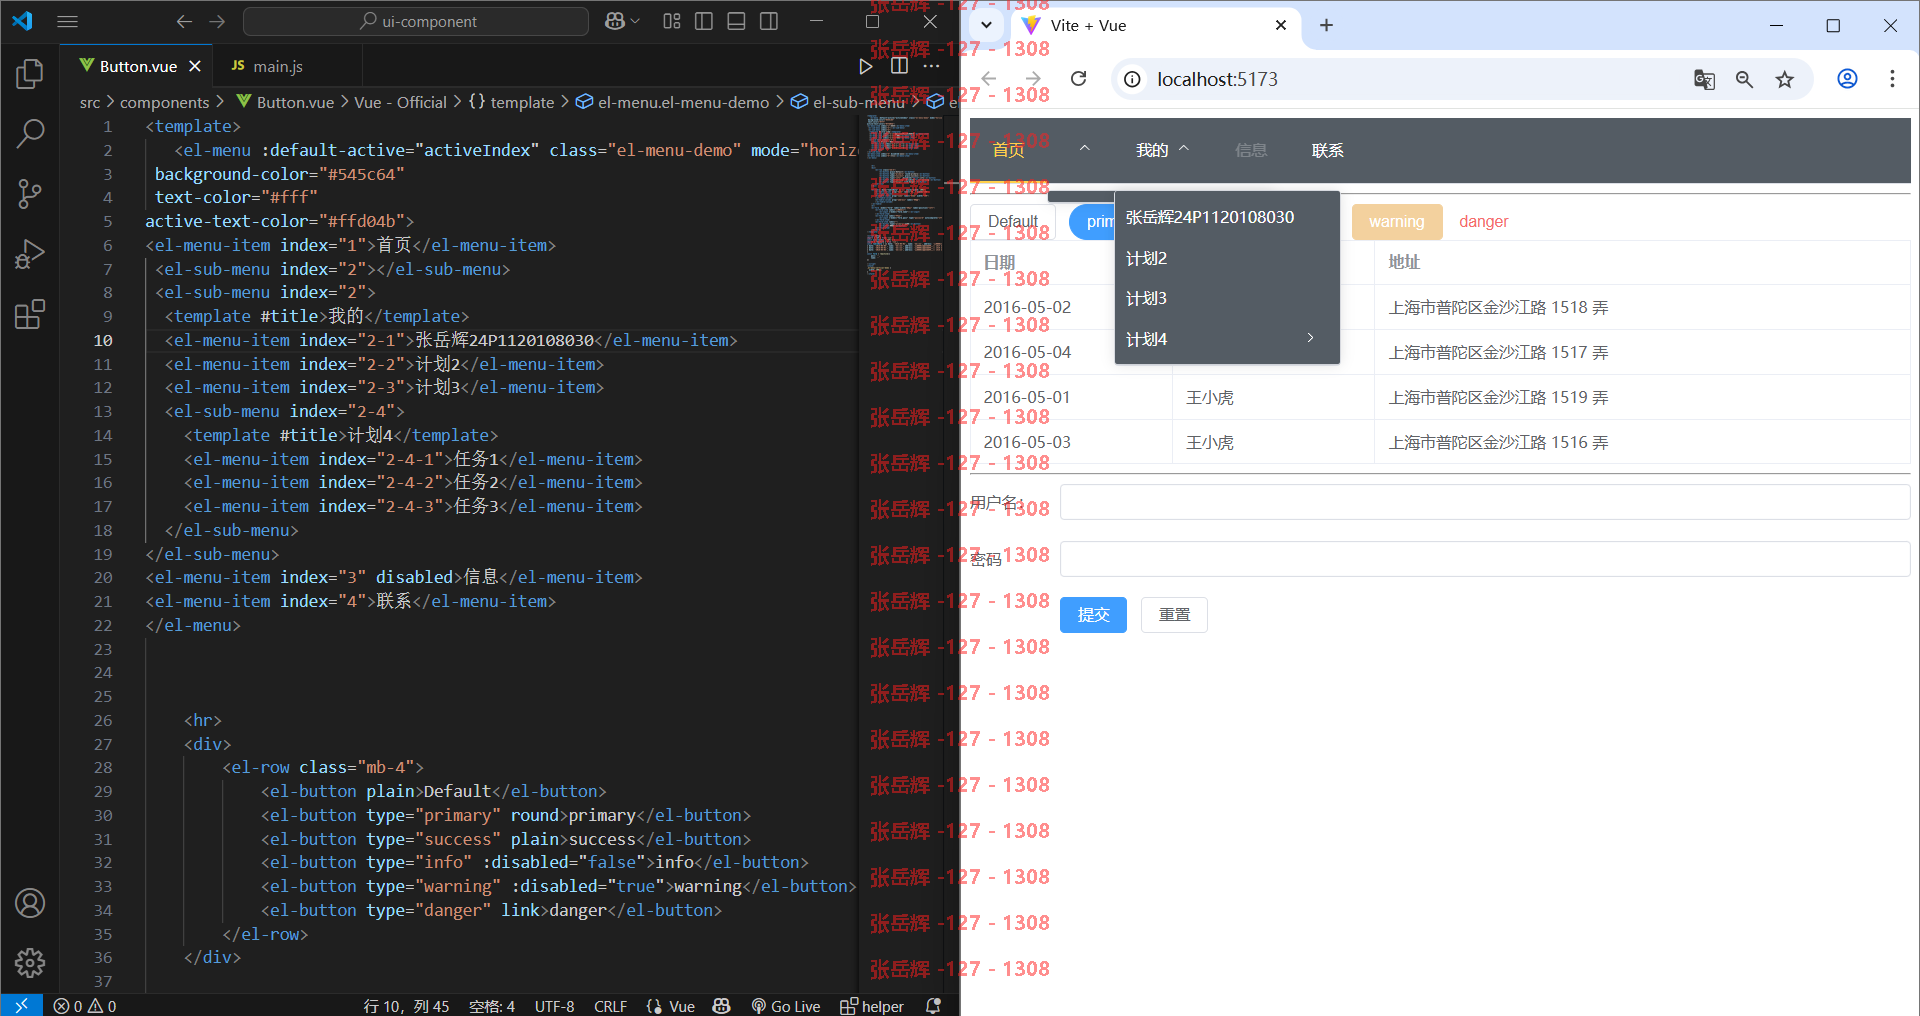The image size is (1920, 1016).
Task: Select components in the breadcrumb path
Action: point(165,102)
